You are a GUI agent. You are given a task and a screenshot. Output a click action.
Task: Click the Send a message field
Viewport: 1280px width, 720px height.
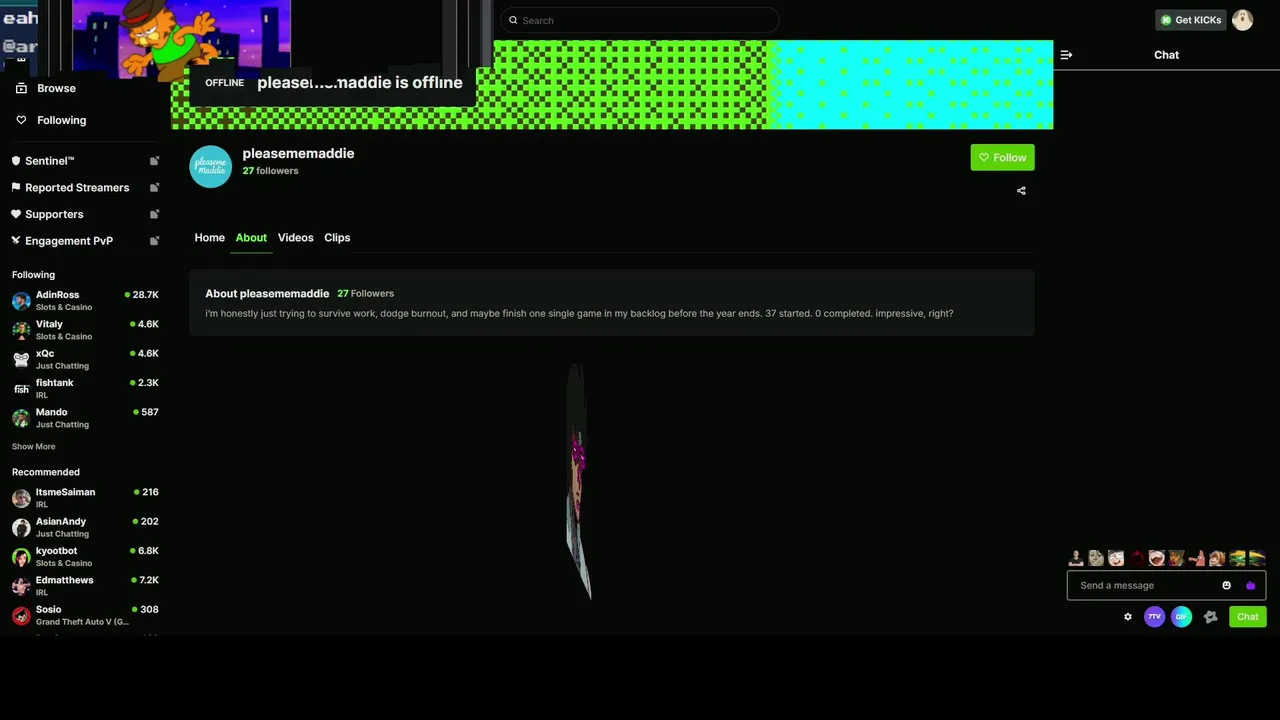(x=1166, y=586)
